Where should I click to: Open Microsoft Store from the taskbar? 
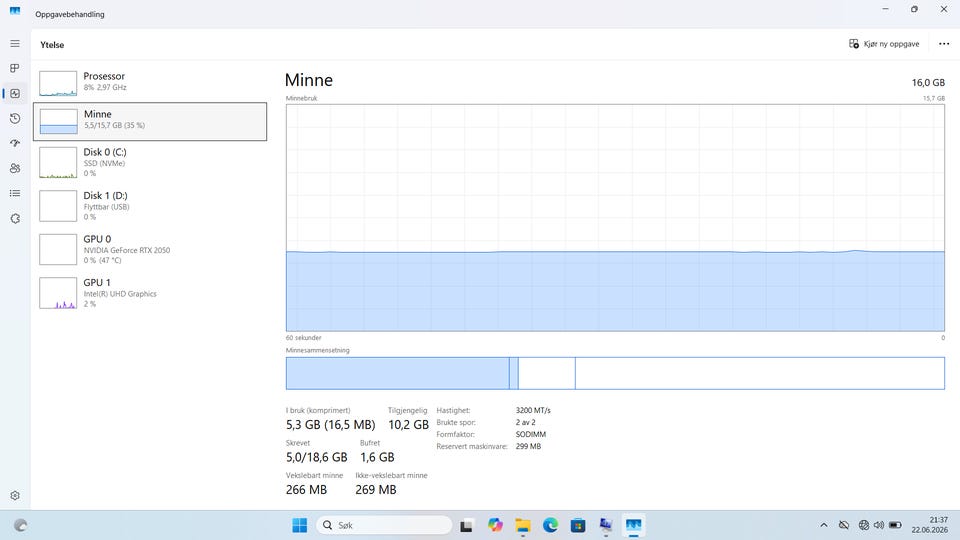click(578, 525)
